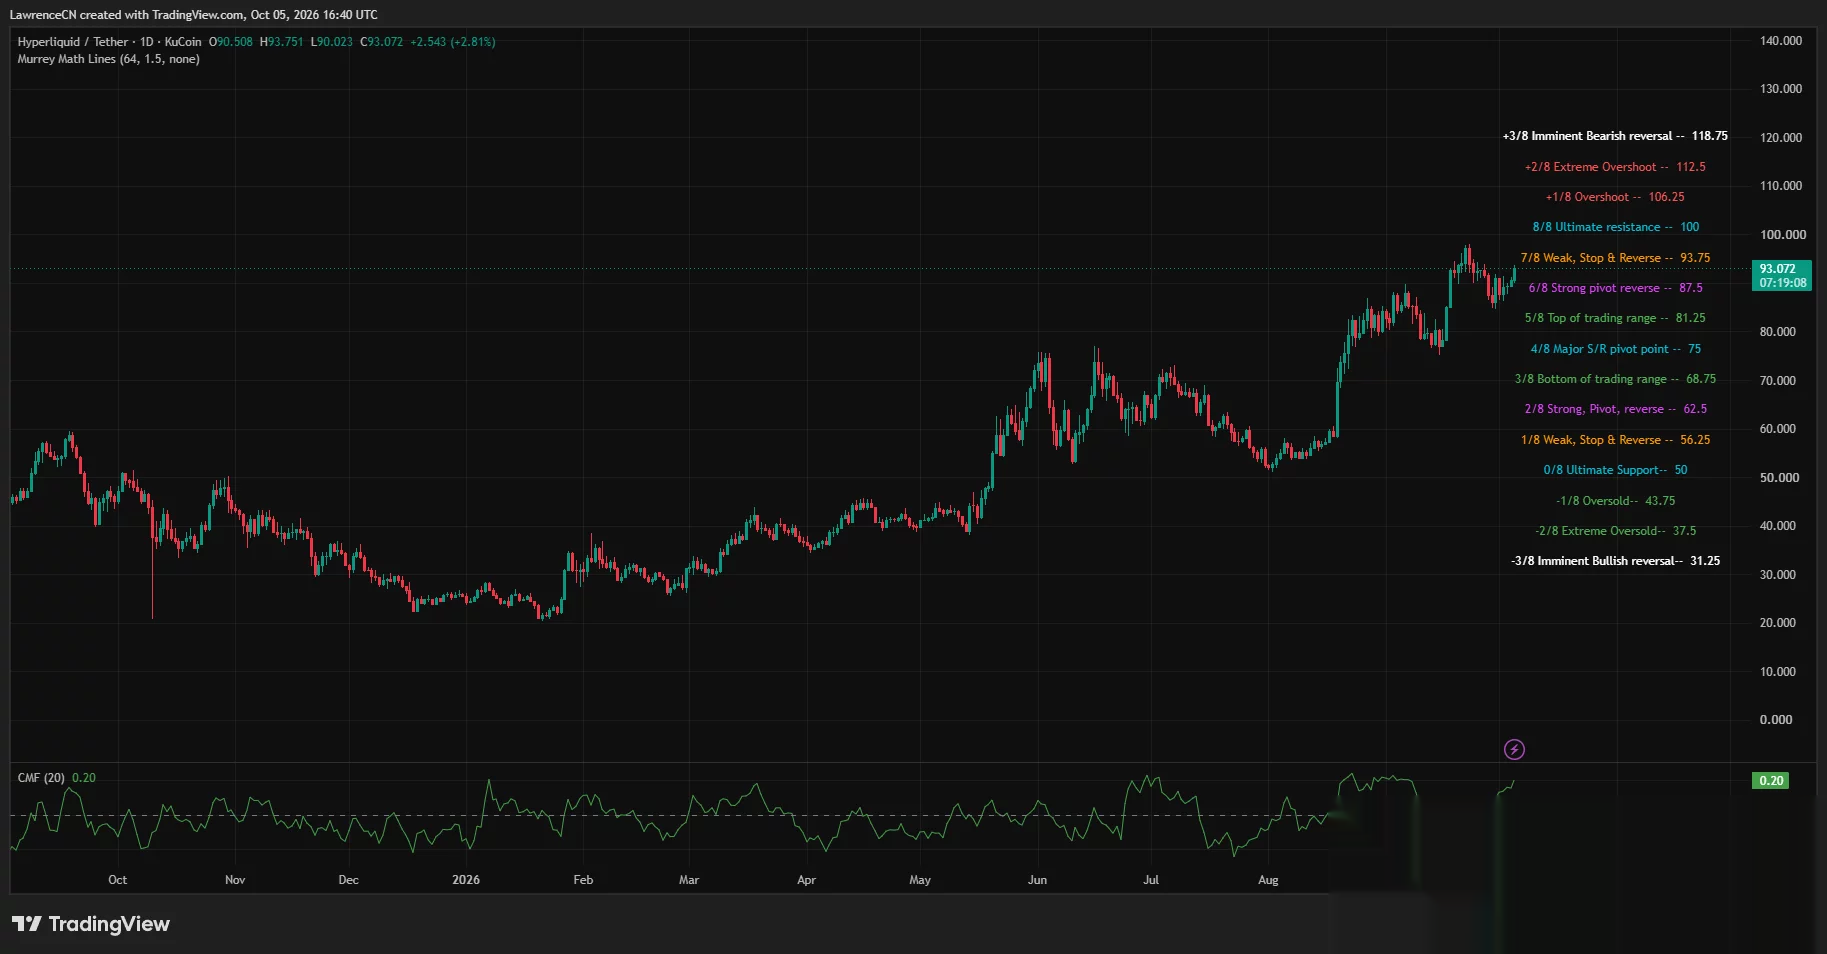Click the '+2/8 Extreme Overshoot' level label

click(1615, 167)
